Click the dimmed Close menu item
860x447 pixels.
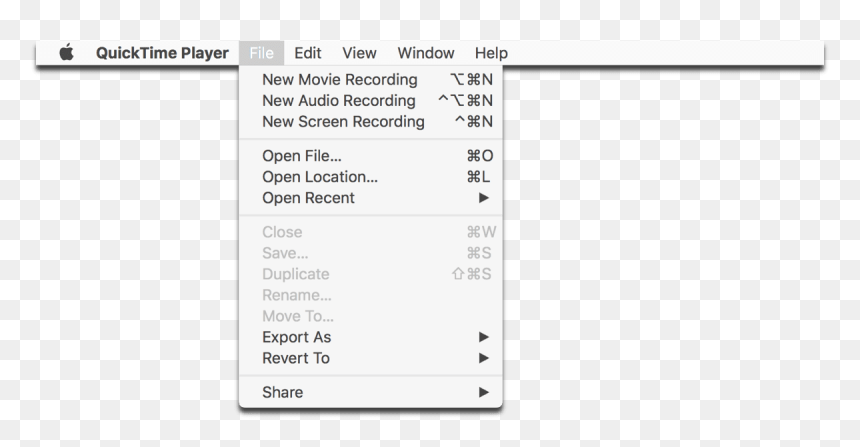(371, 232)
